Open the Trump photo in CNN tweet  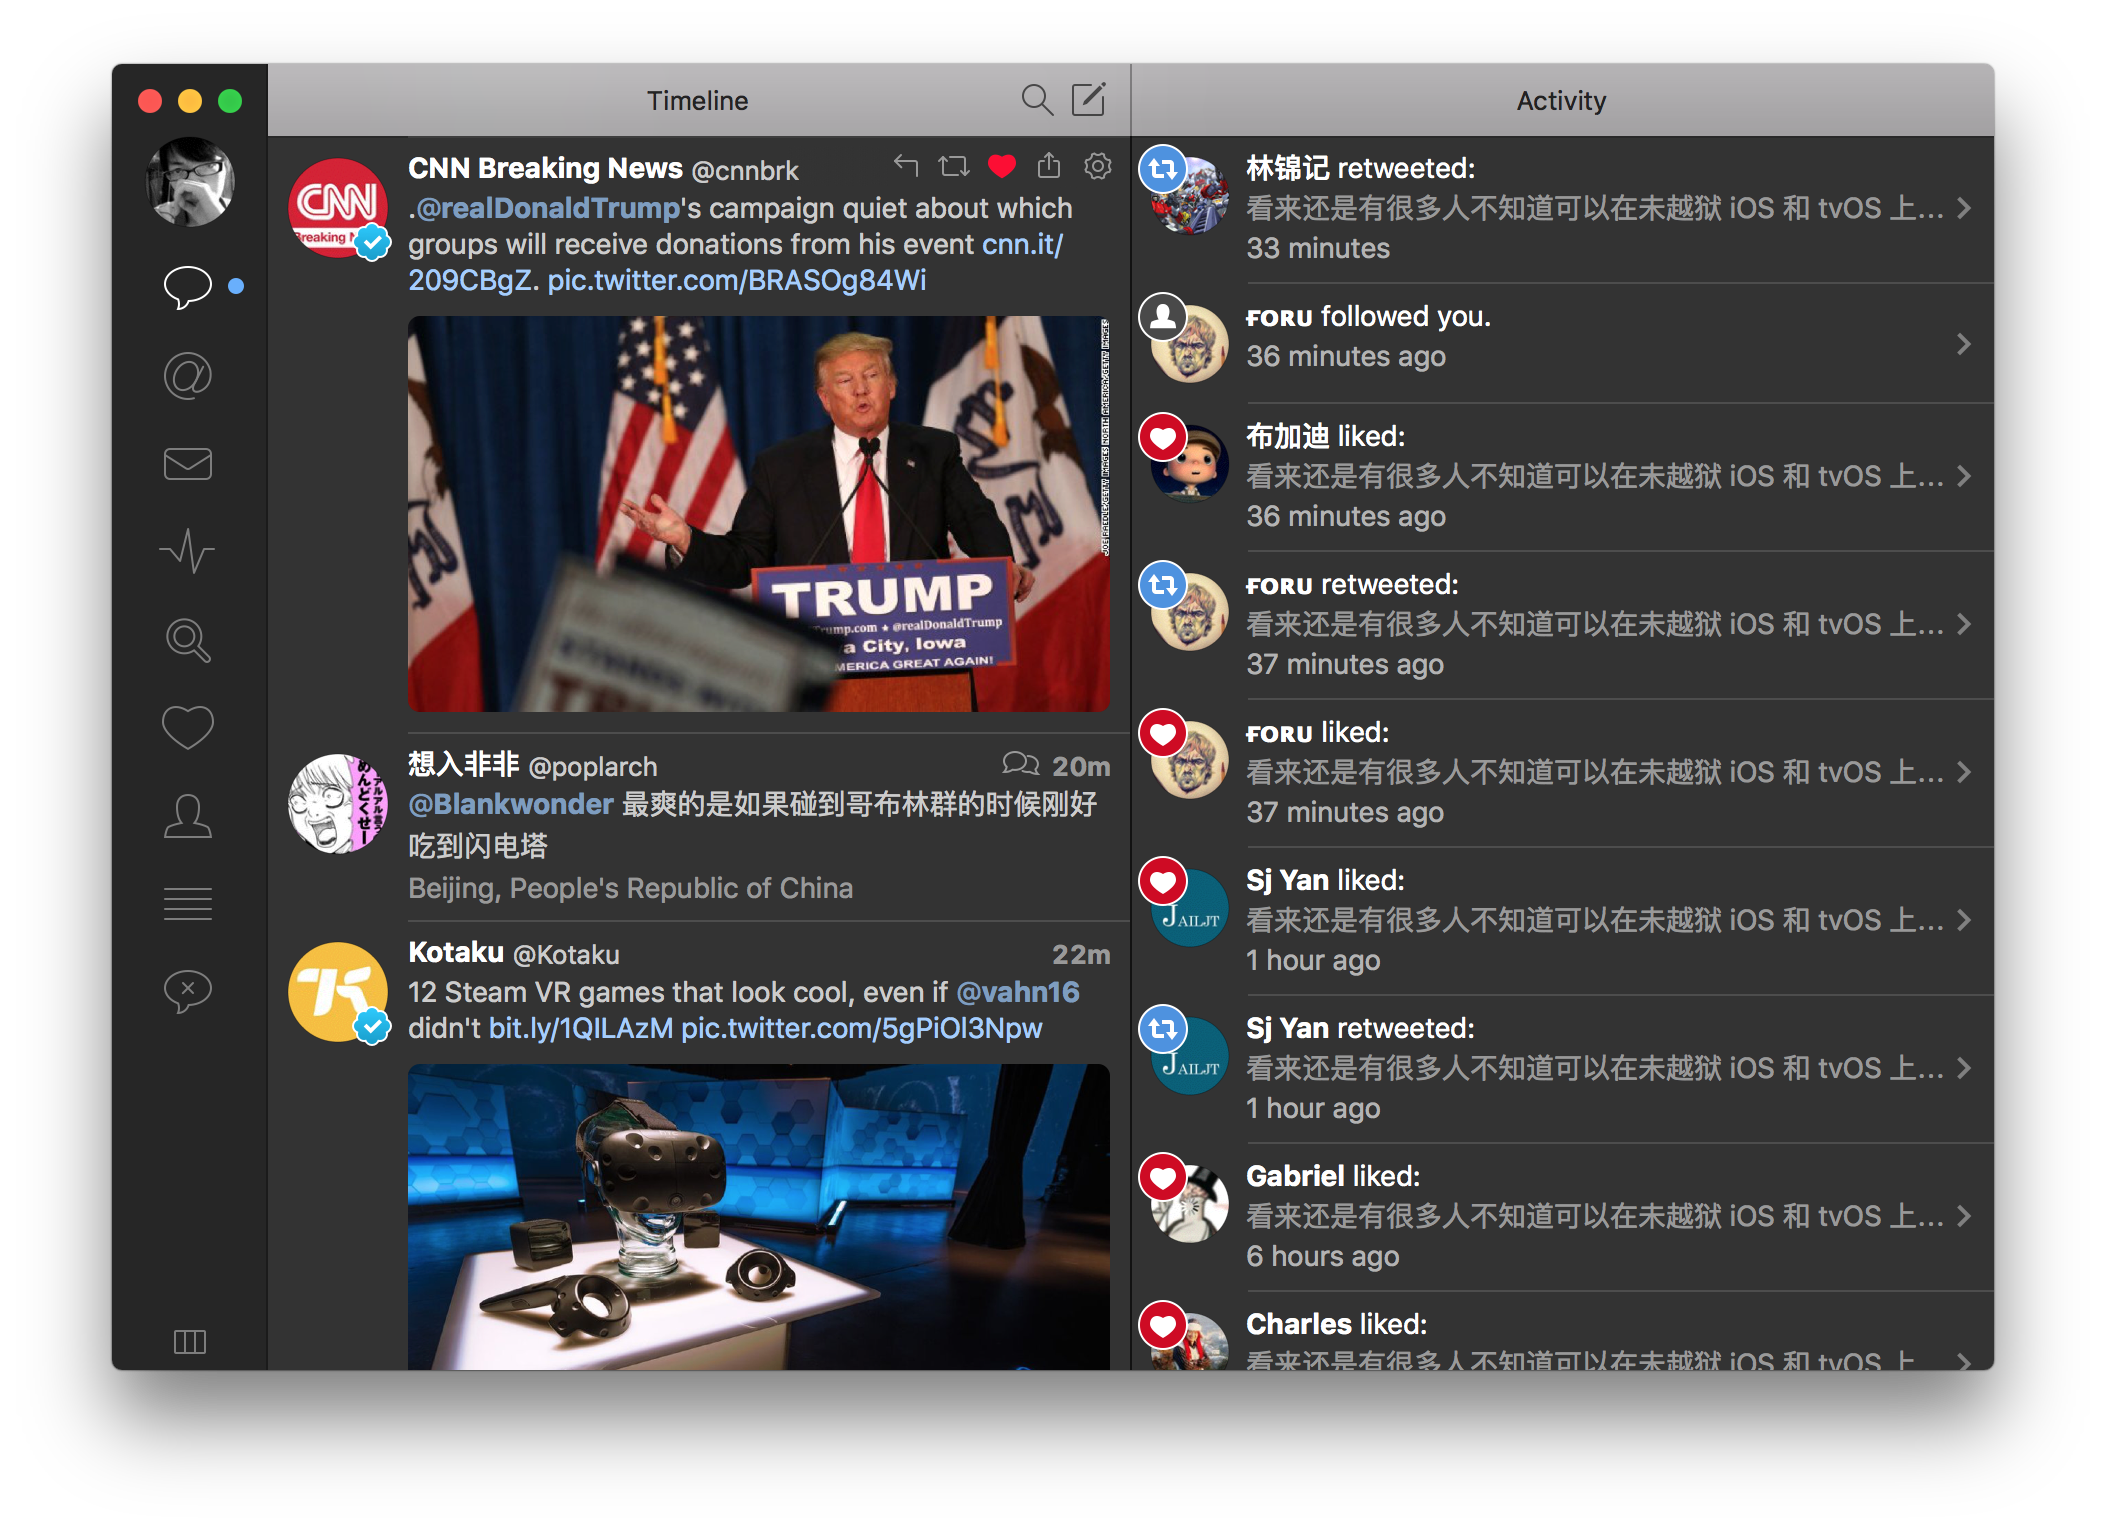click(x=758, y=514)
